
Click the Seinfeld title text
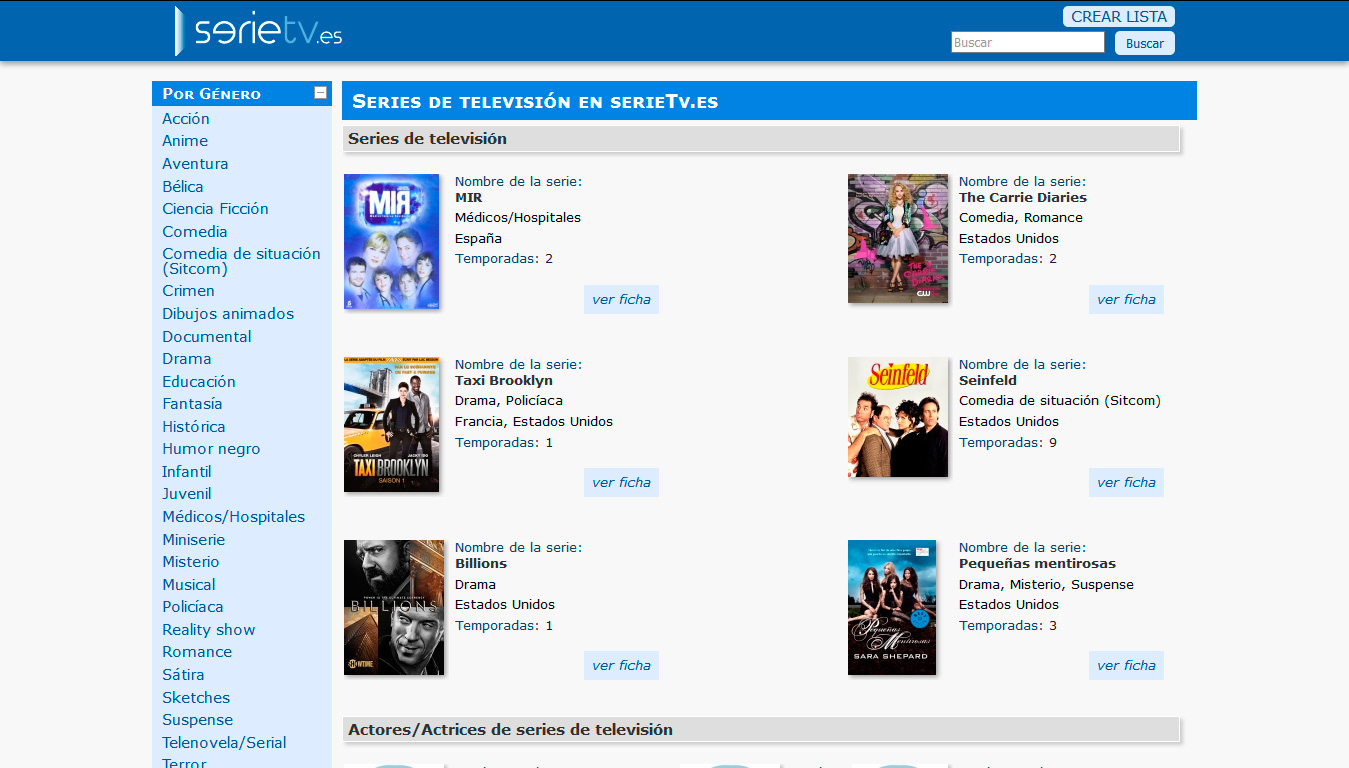988,380
